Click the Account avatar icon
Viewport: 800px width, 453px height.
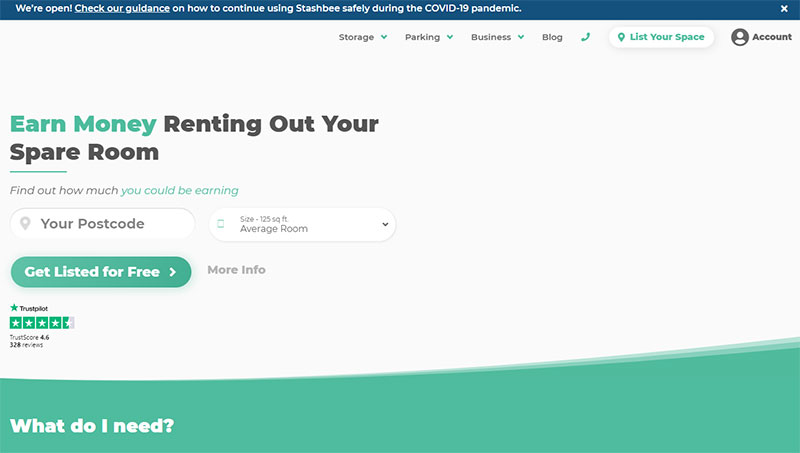pyautogui.click(x=740, y=37)
